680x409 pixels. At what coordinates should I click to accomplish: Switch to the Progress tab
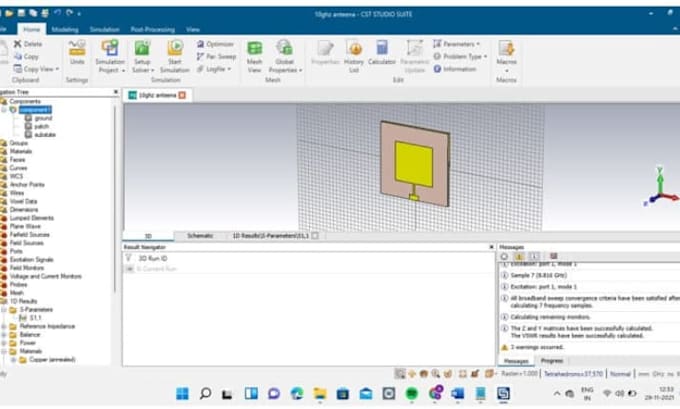(552, 361)
